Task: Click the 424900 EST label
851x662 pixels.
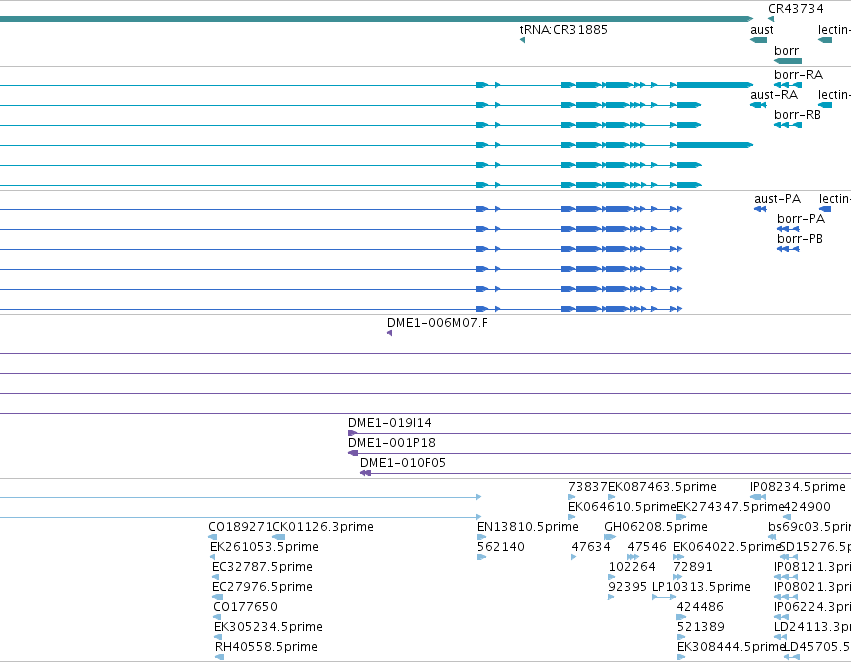Action: (808, 507)
